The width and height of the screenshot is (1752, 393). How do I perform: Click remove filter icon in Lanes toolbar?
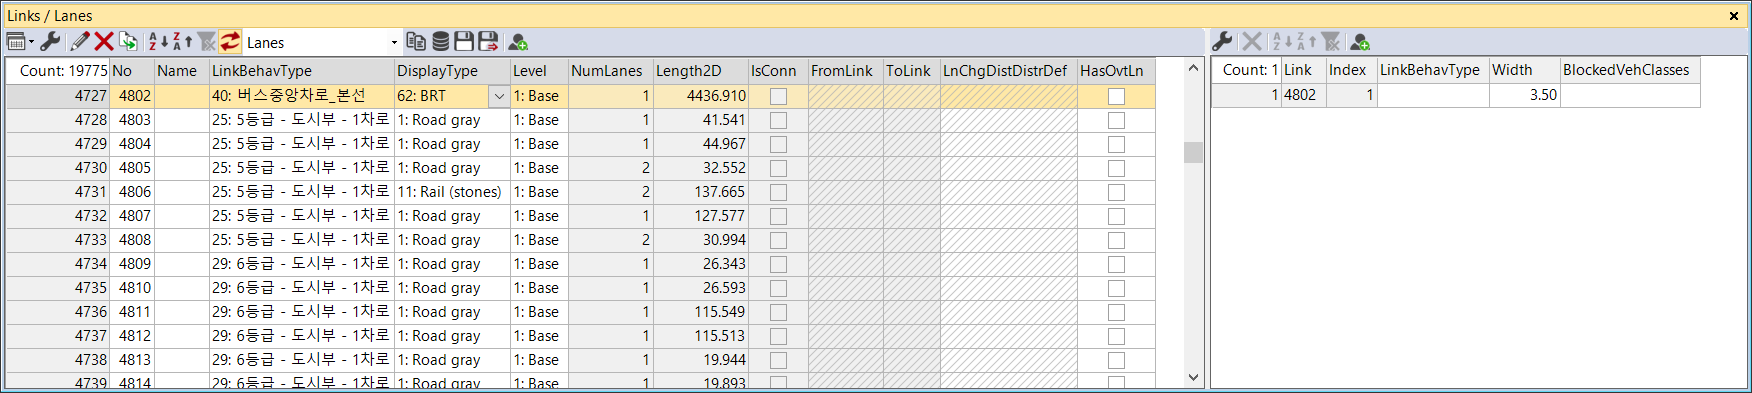click(x=1330, y=42)
